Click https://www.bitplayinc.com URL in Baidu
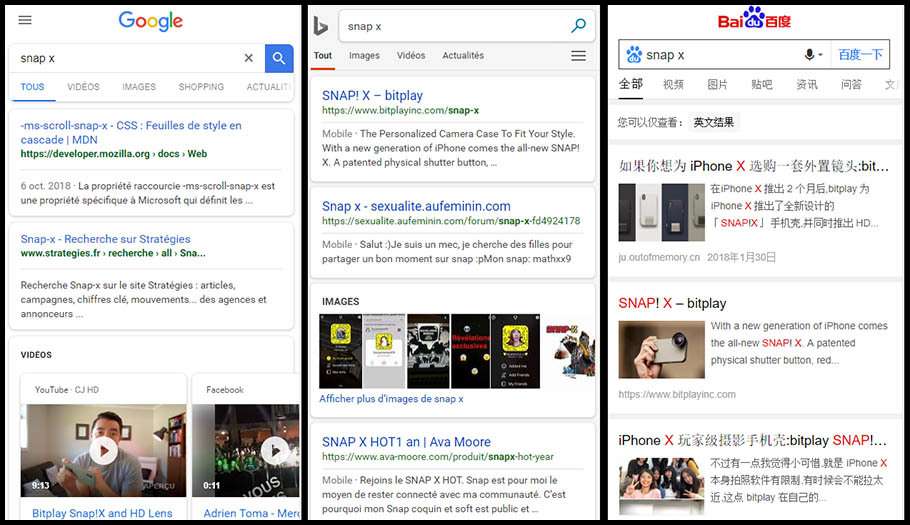 pos(677,394)
